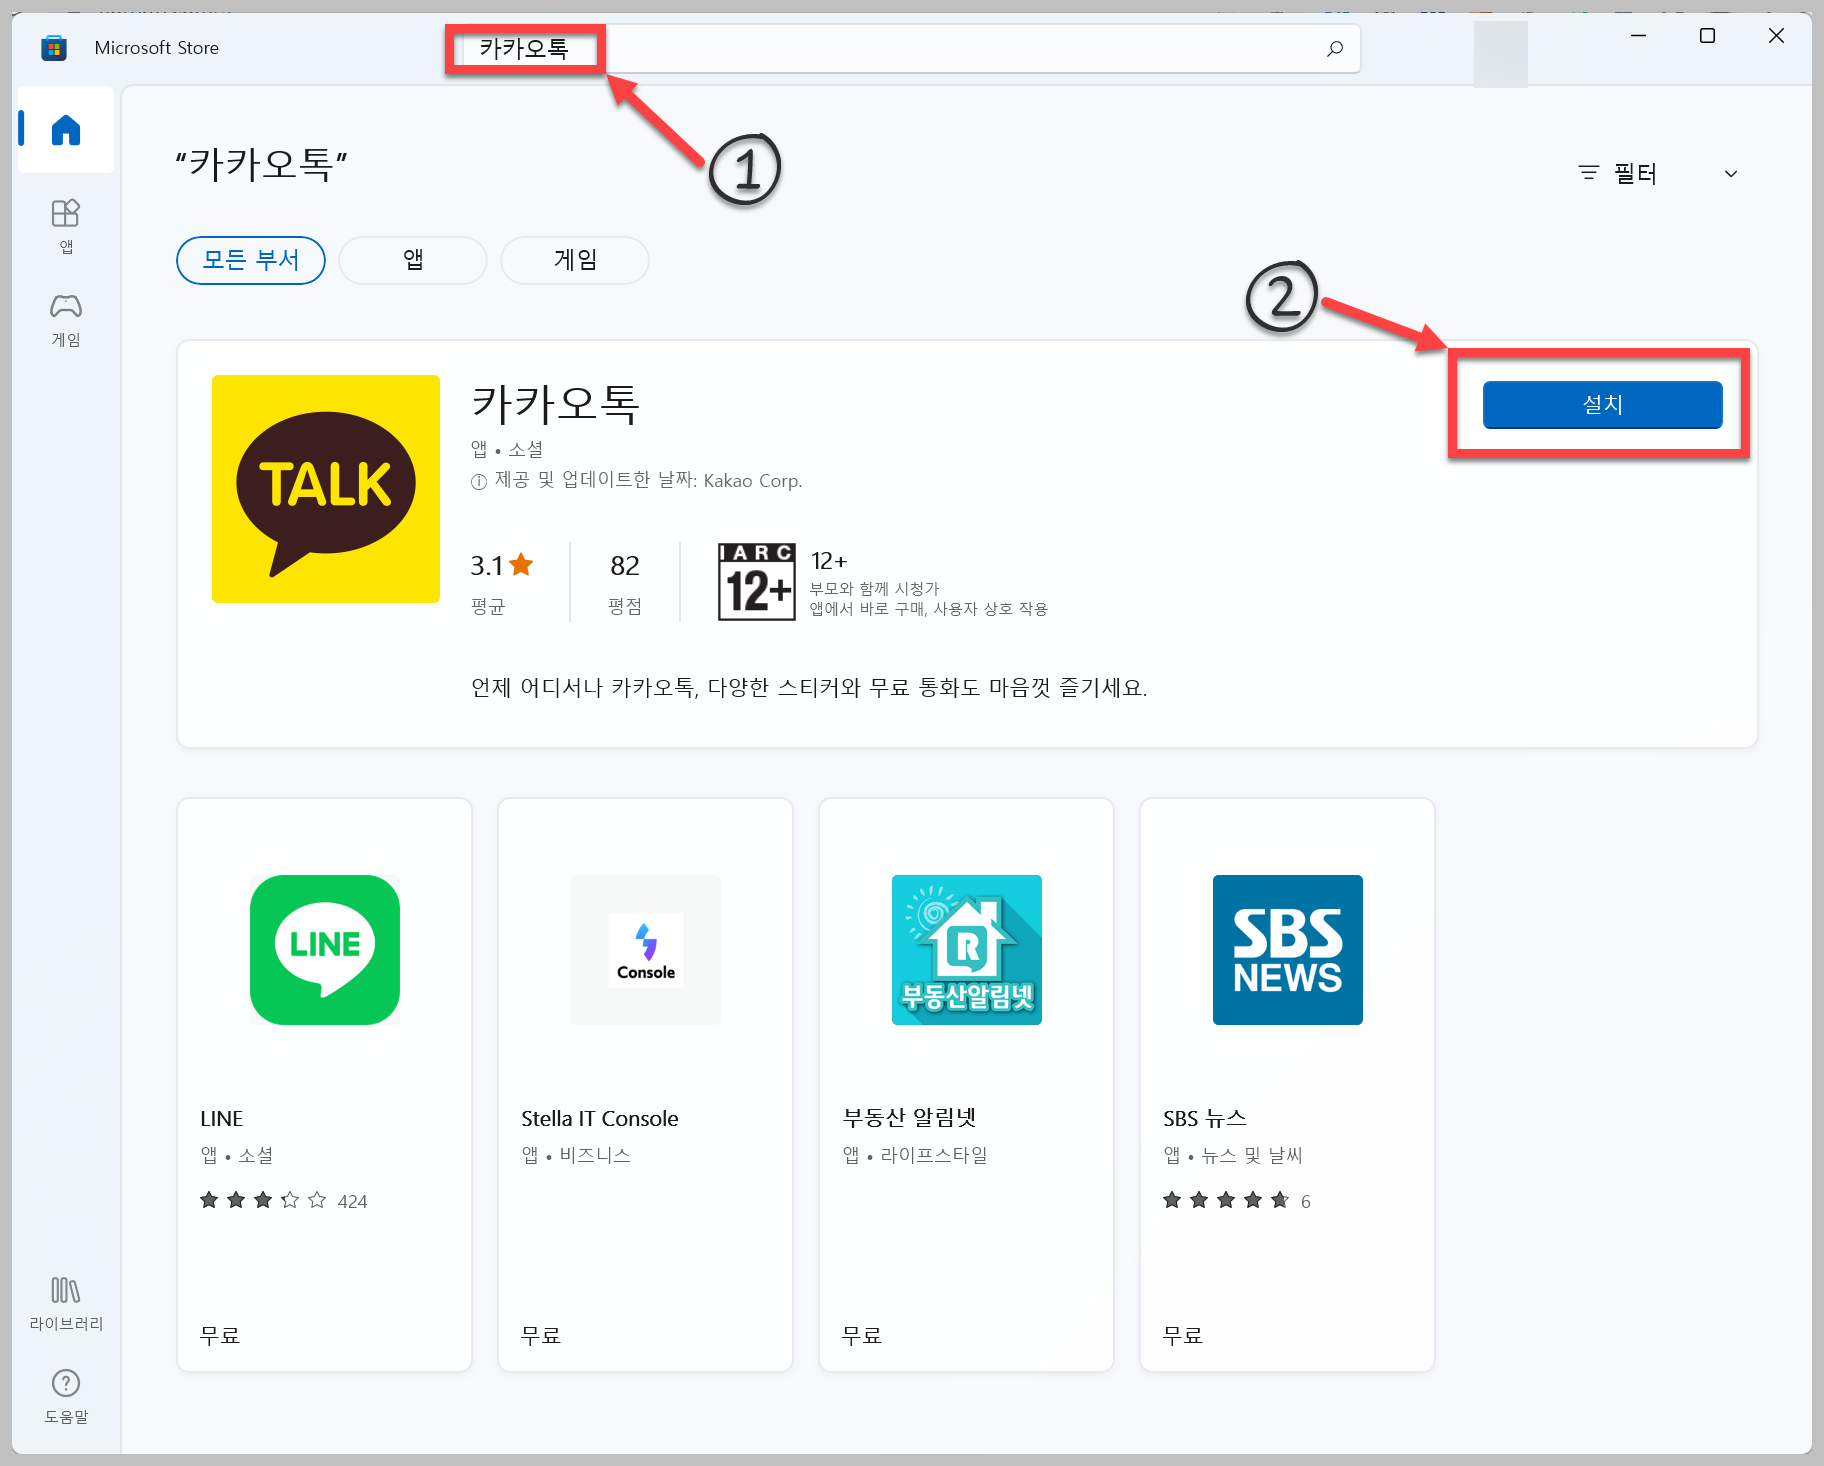Viewport: 1824px width, 1466px height.
Task: Click the 앱 • 뉴스 및 날씨 category label
Action: tap(1233, 1155)
